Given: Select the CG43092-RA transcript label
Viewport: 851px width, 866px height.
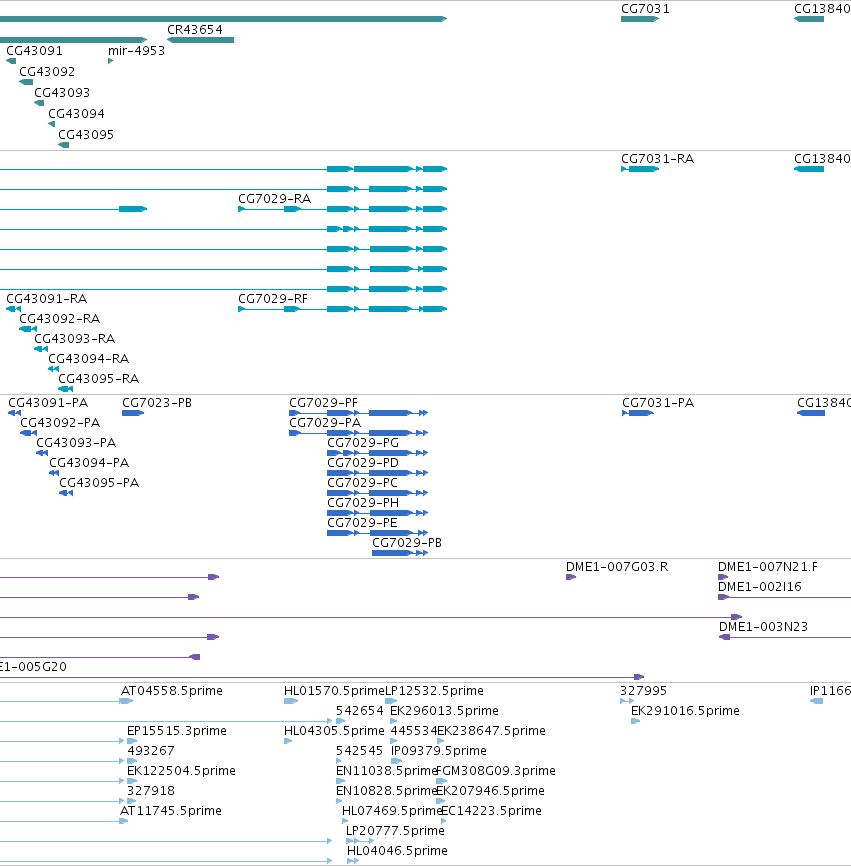Looking at the screenshot, I should (x=60, y=319).
